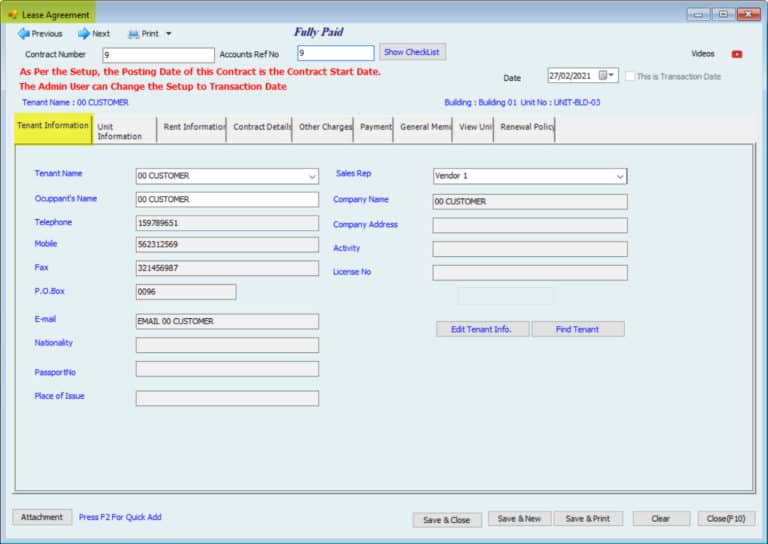Open the Contract Details tab

tap(259, 130)
